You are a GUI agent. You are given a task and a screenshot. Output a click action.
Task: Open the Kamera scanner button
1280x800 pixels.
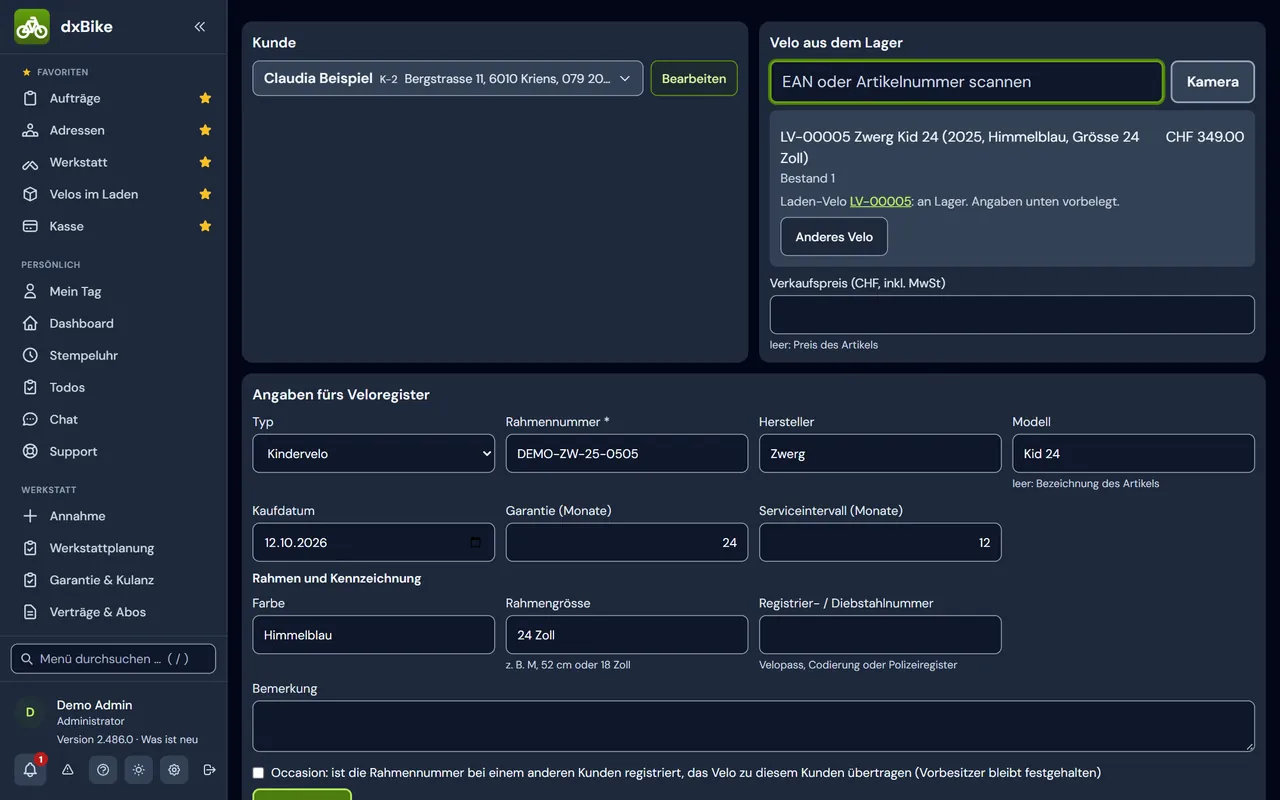1213,82
